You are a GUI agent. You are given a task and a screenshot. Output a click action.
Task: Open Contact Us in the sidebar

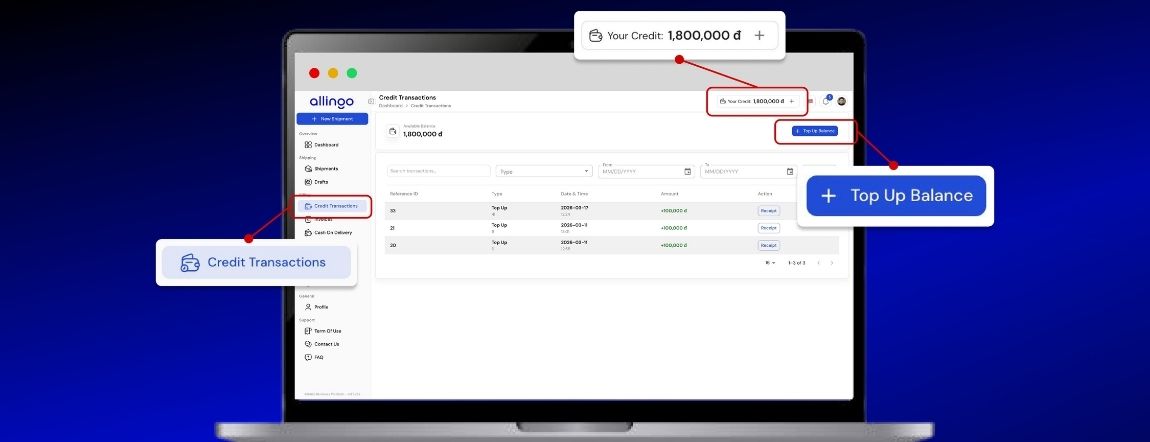pos(322,345)
